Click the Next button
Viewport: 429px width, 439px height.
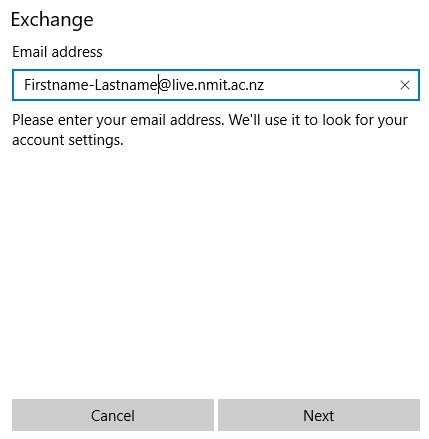point(319,415)
